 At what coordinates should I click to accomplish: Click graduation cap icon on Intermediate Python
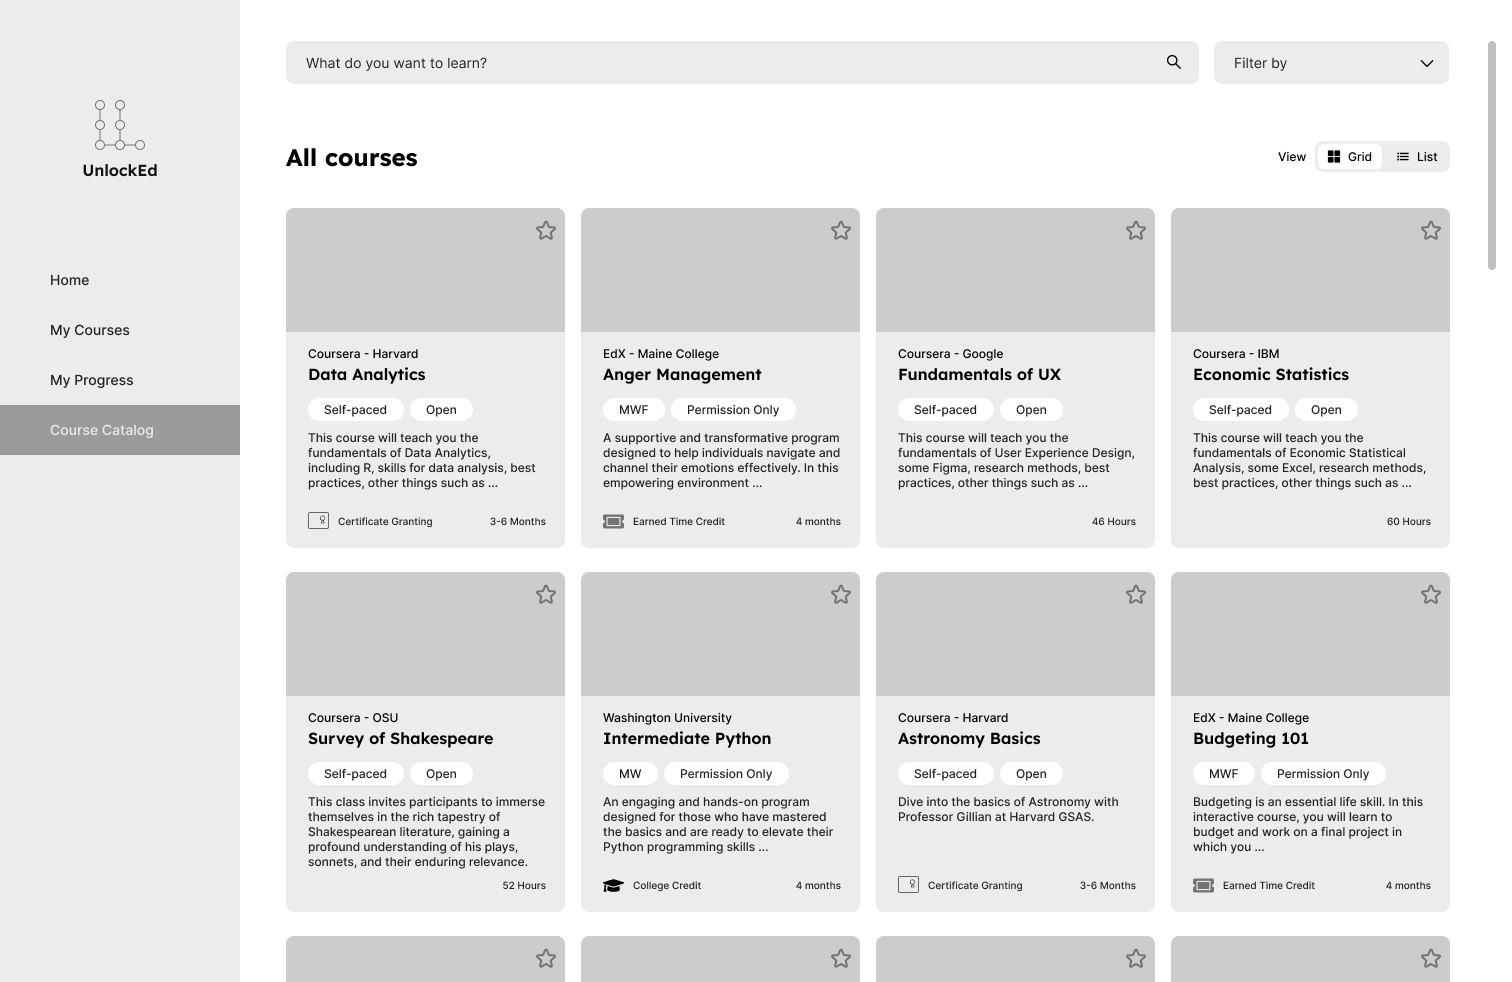pos(614,885)
